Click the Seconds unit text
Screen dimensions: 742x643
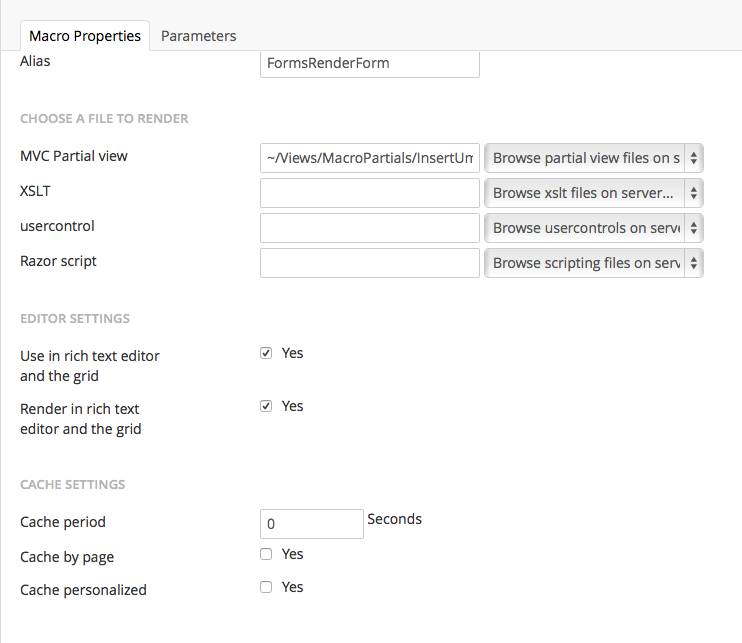(x=394, y=519)
